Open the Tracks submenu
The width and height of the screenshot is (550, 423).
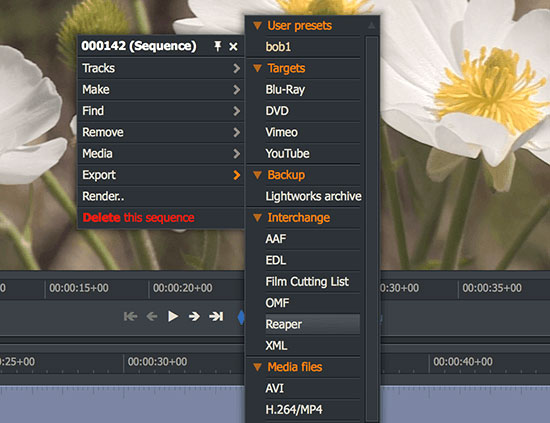tap(161, 68)
